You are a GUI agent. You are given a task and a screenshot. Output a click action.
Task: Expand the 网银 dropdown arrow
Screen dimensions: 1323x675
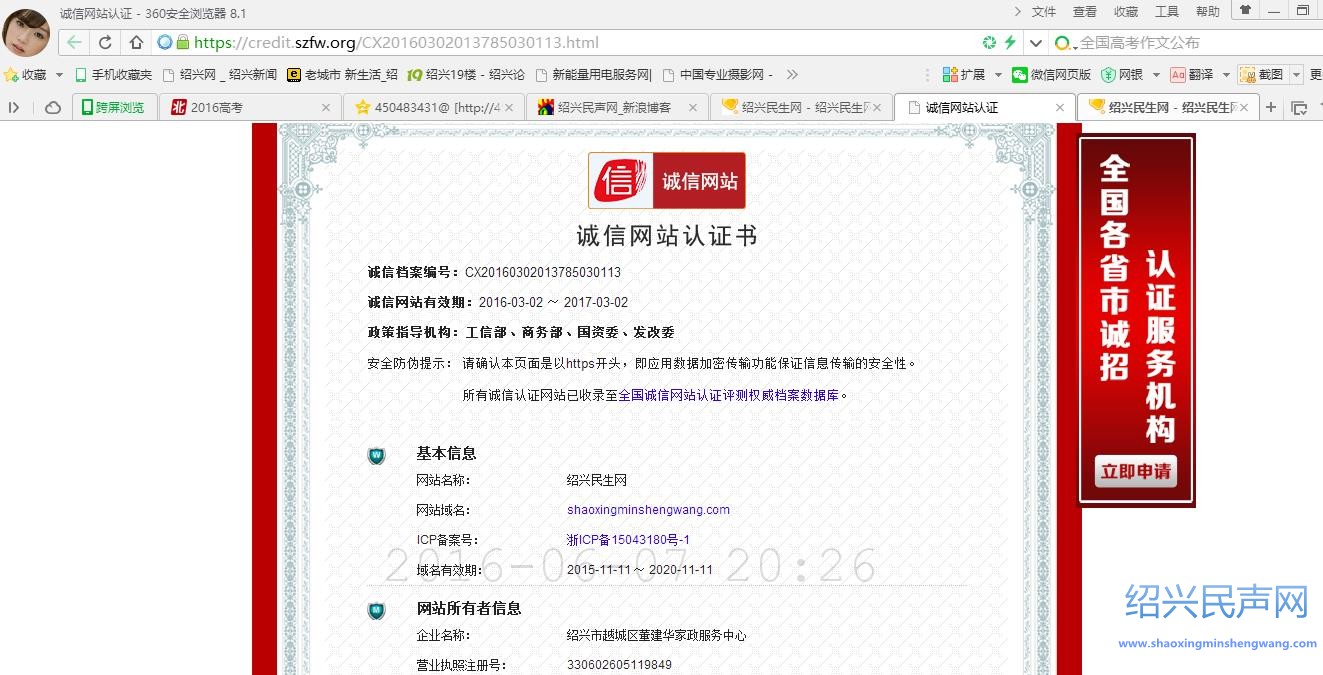[1155, 75]
